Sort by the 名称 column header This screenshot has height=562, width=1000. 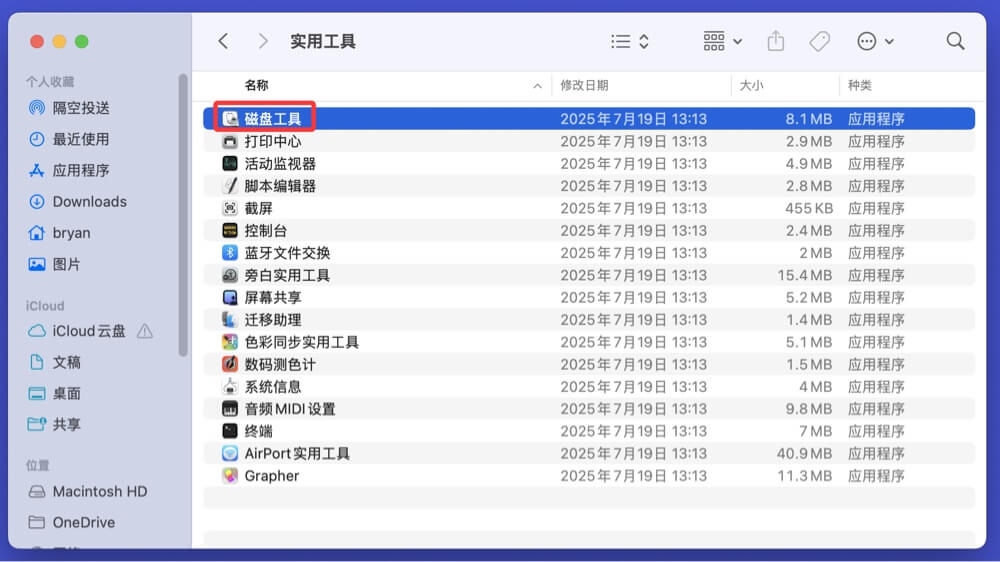point(256,85)
